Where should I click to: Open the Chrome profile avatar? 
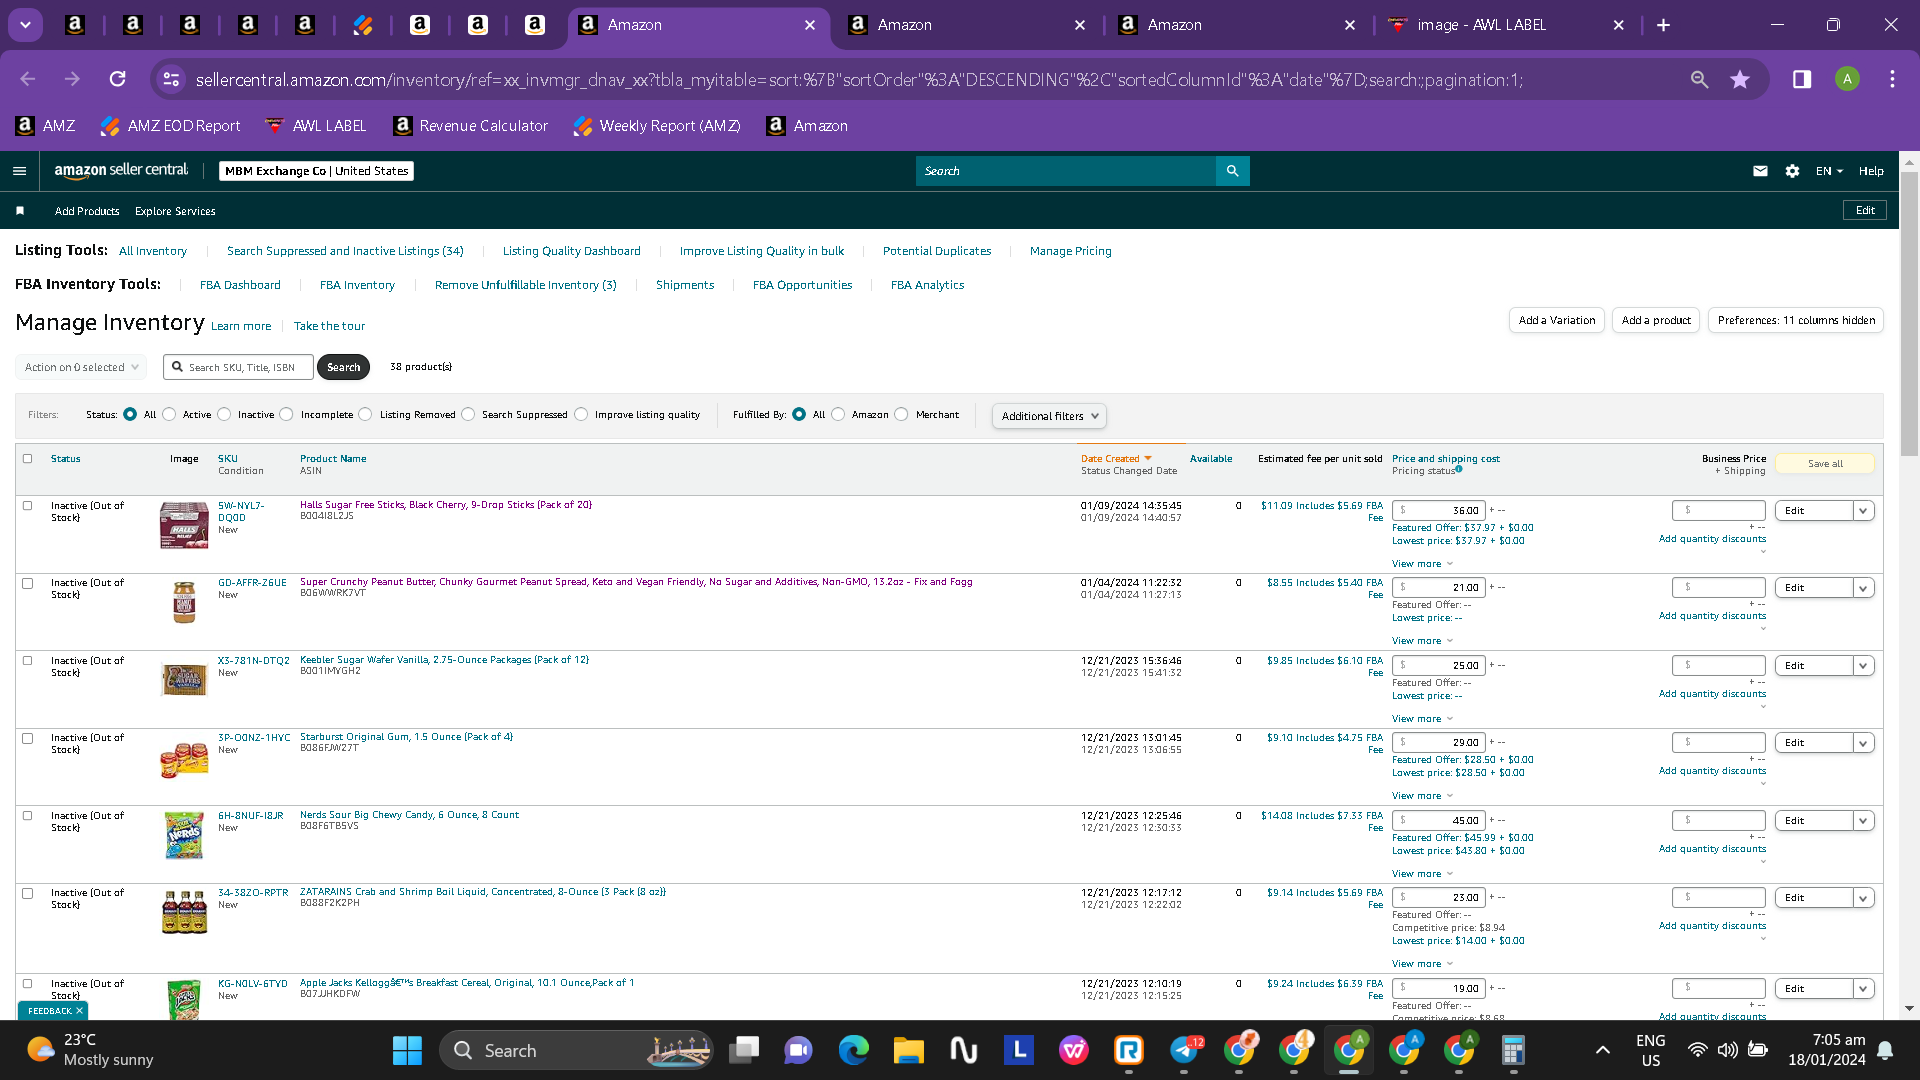point(1847,79)
